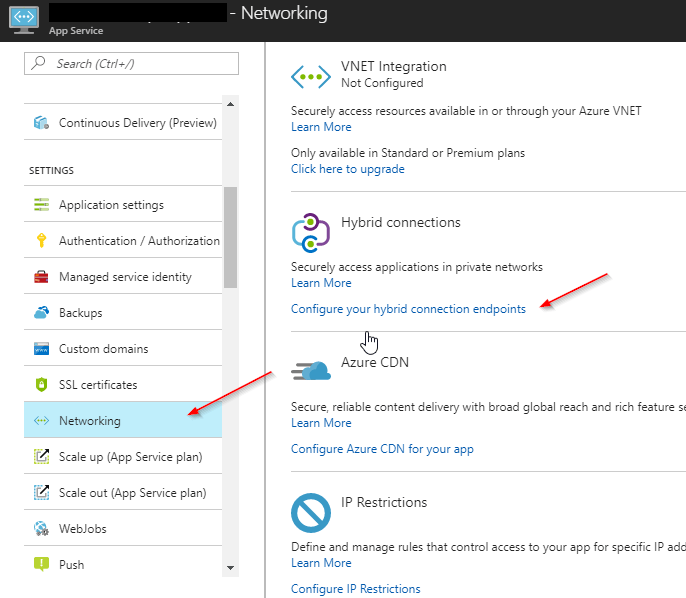Click the Azure CDN heading
The width and height of the screenshot is (686, 598).
pyautogui.click(x=375, y=362)
